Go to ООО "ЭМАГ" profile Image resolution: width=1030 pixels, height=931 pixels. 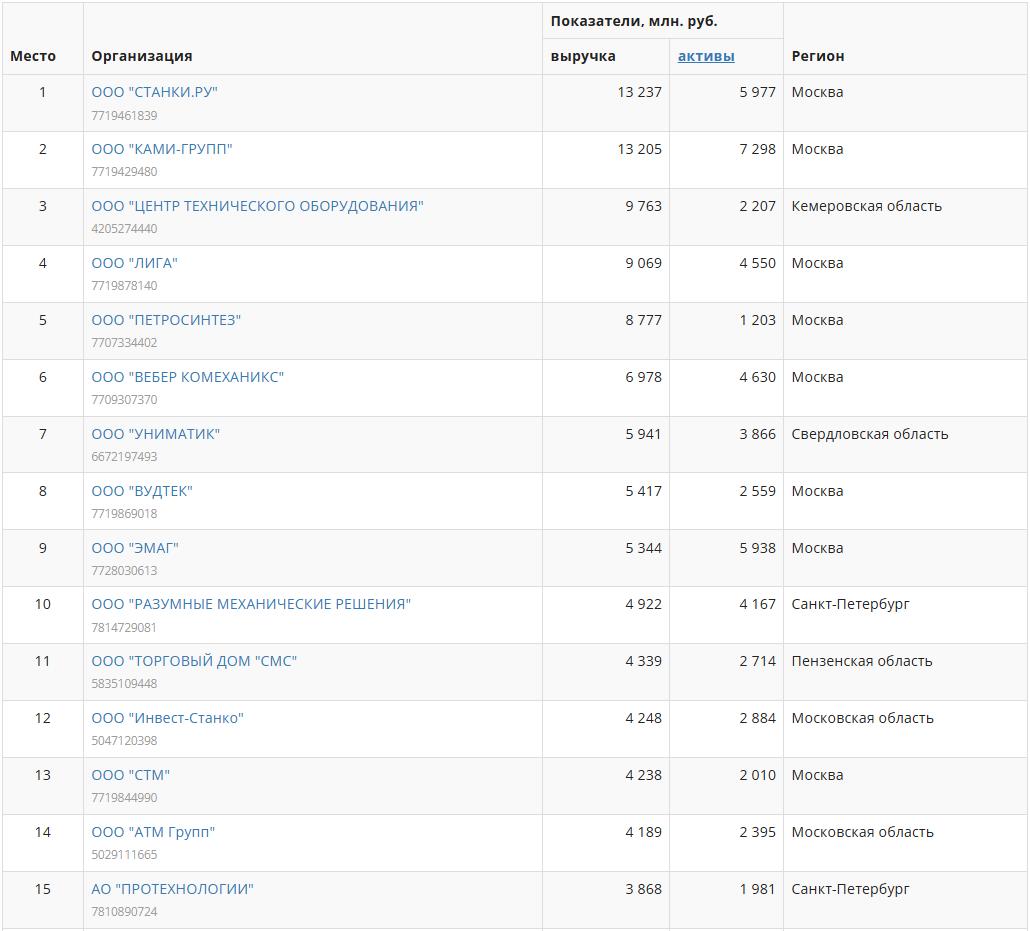coord(134,548)
